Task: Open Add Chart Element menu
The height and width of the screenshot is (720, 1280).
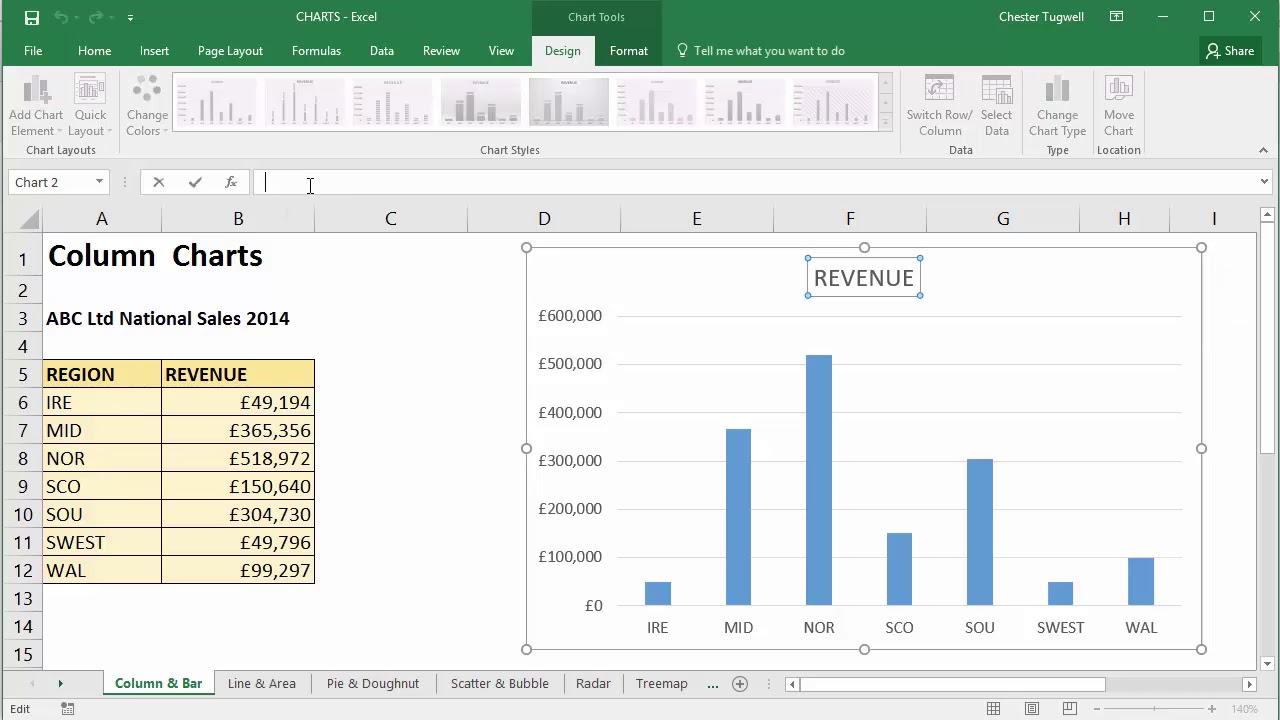Action: 36,106
